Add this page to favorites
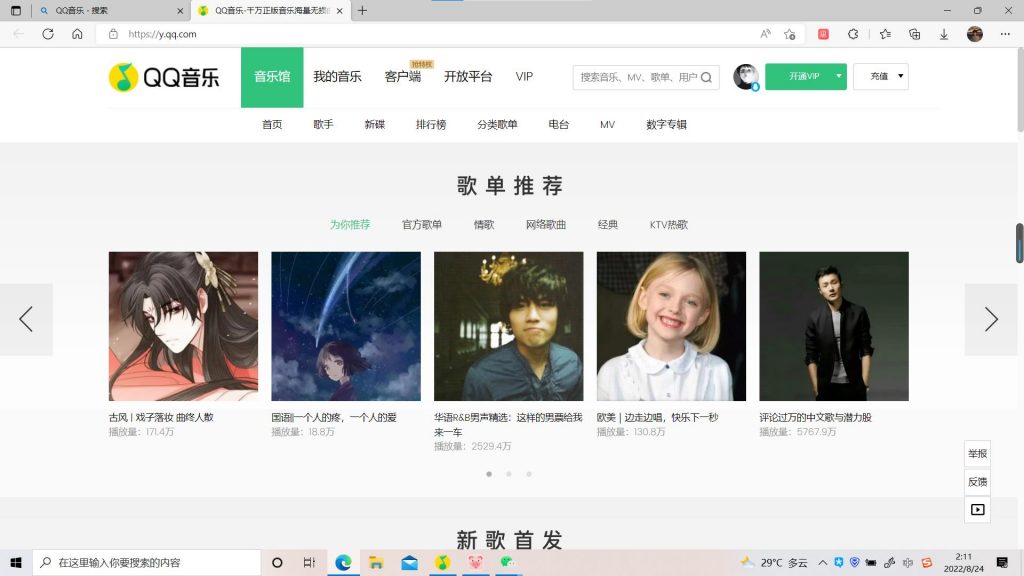 [x=790, y=34]
